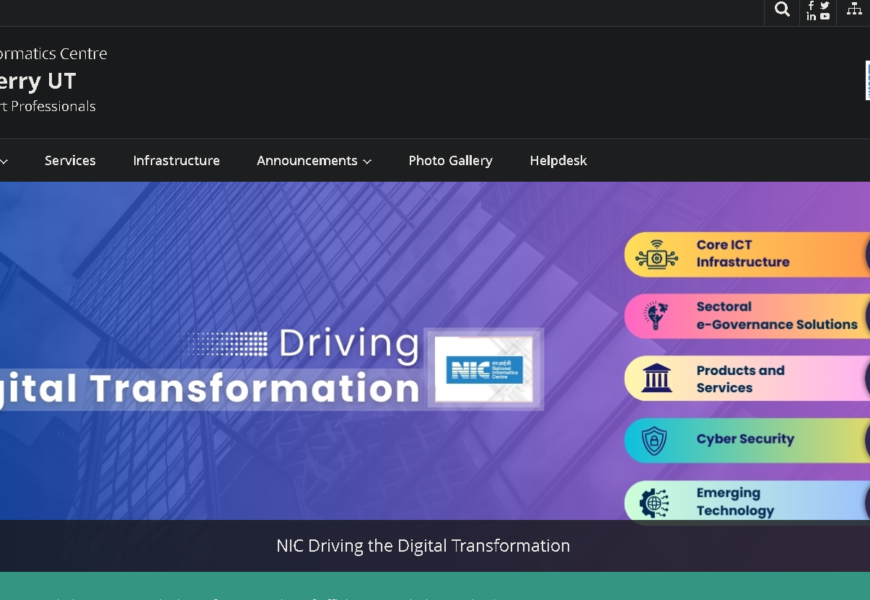The height and width of the screenshot is (600, 870).
Task: Expand the Announcements dropdown menu
Action: click(x=314, y=161)
